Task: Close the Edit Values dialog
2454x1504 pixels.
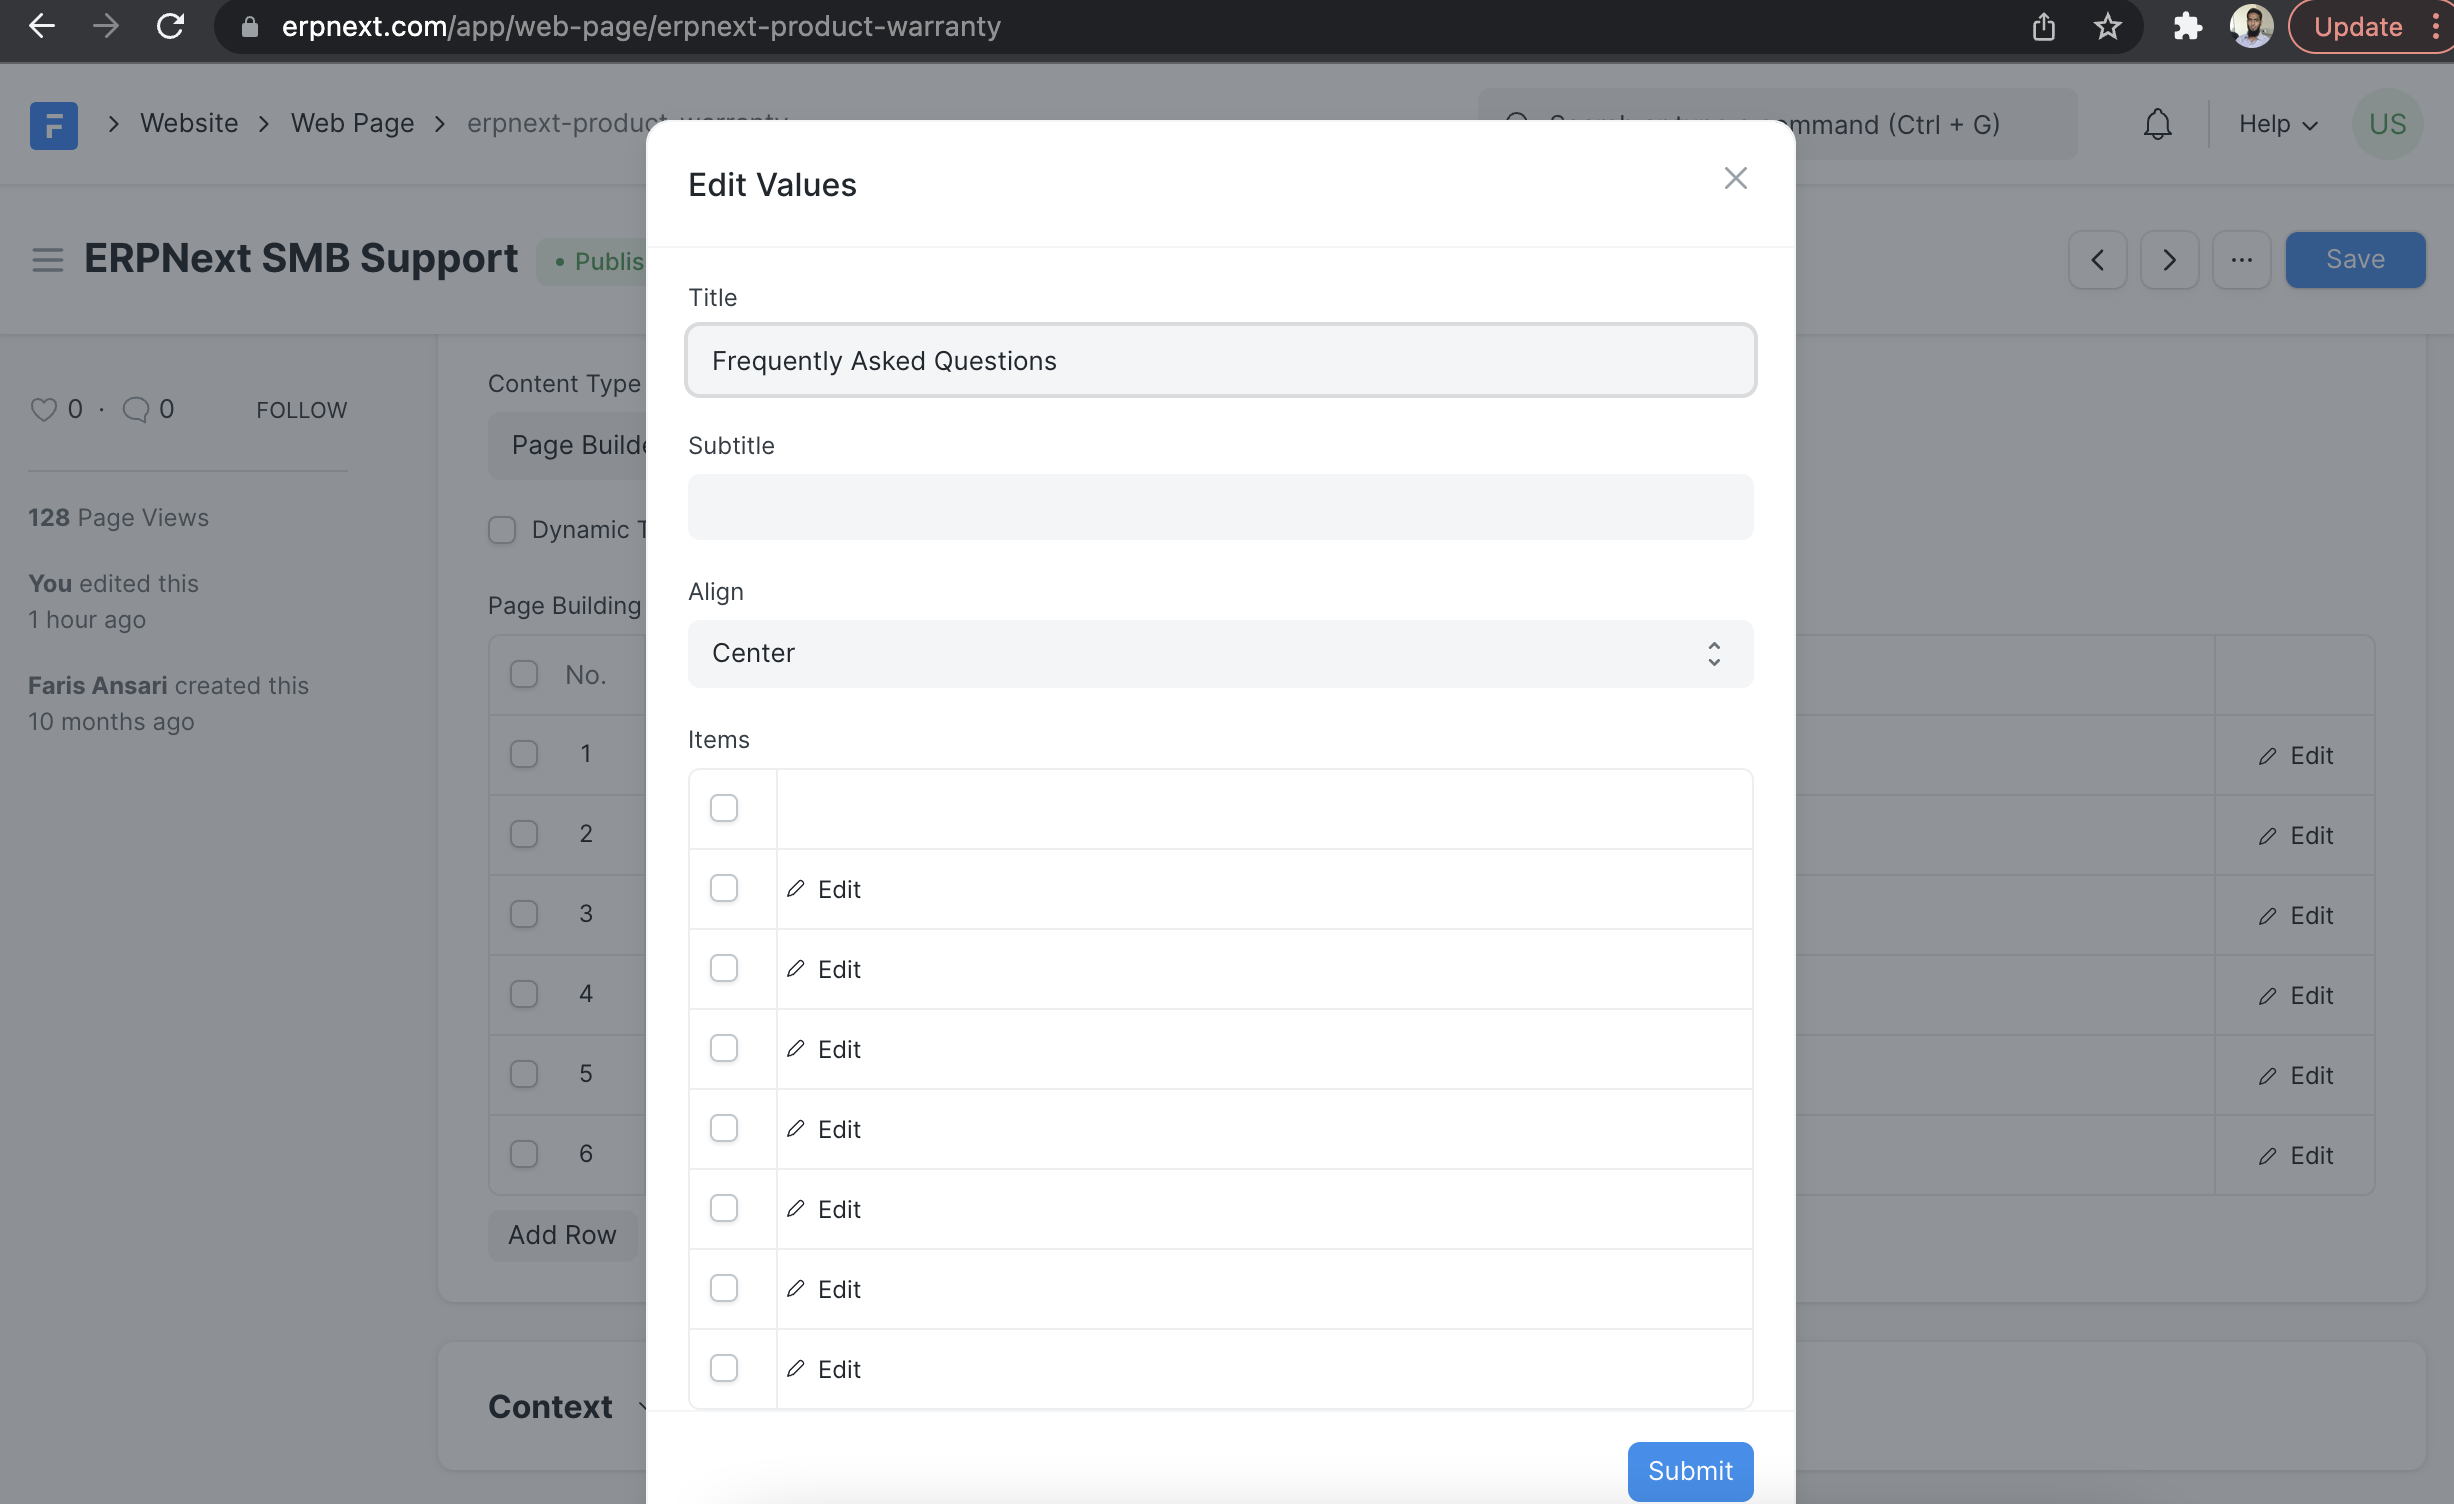Action: tap(1735, 179)
